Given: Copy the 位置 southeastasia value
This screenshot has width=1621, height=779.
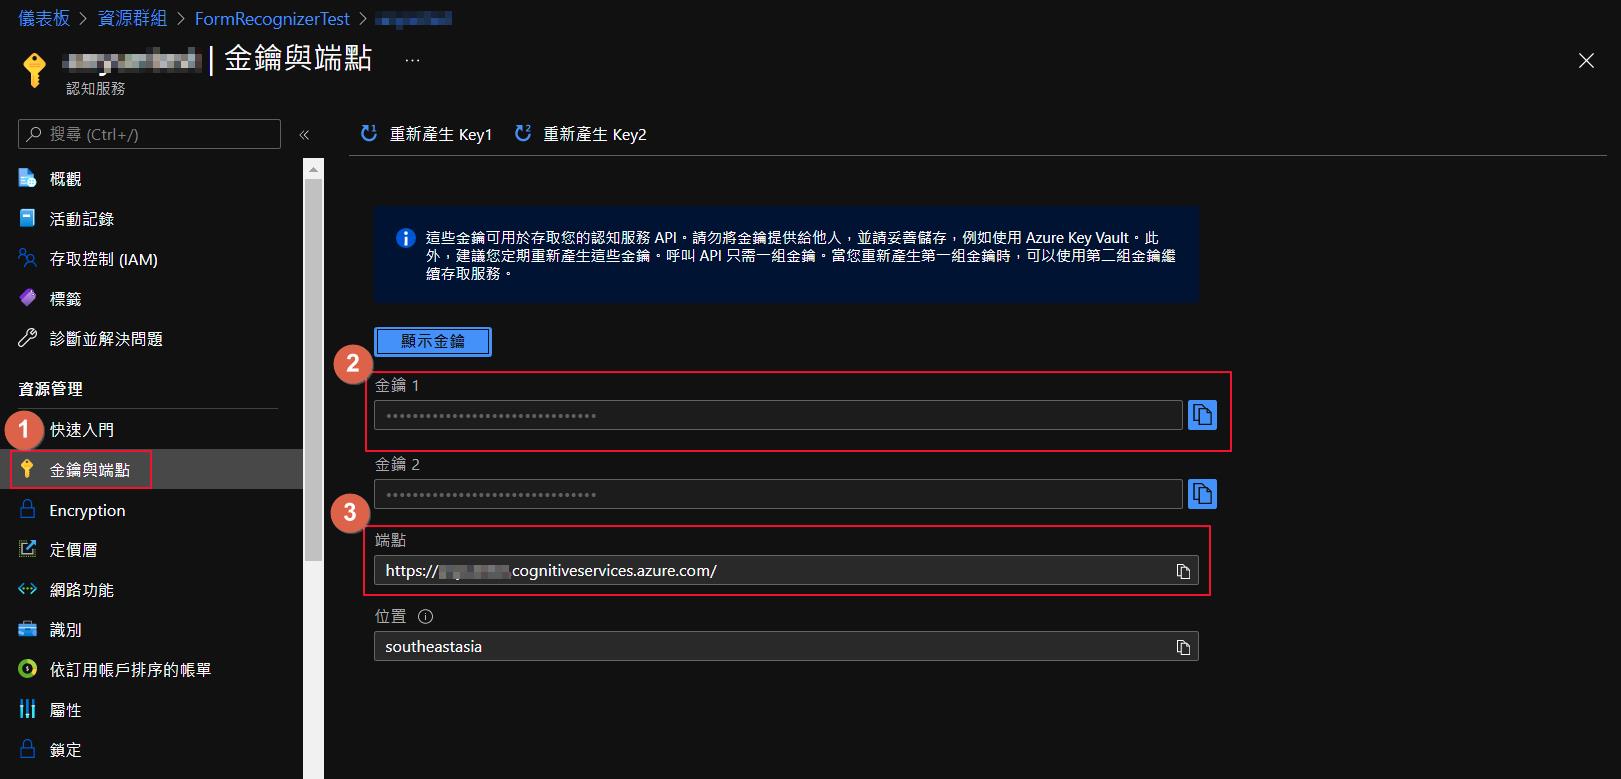Looking at the screenshot, I should click(1183, 647).
